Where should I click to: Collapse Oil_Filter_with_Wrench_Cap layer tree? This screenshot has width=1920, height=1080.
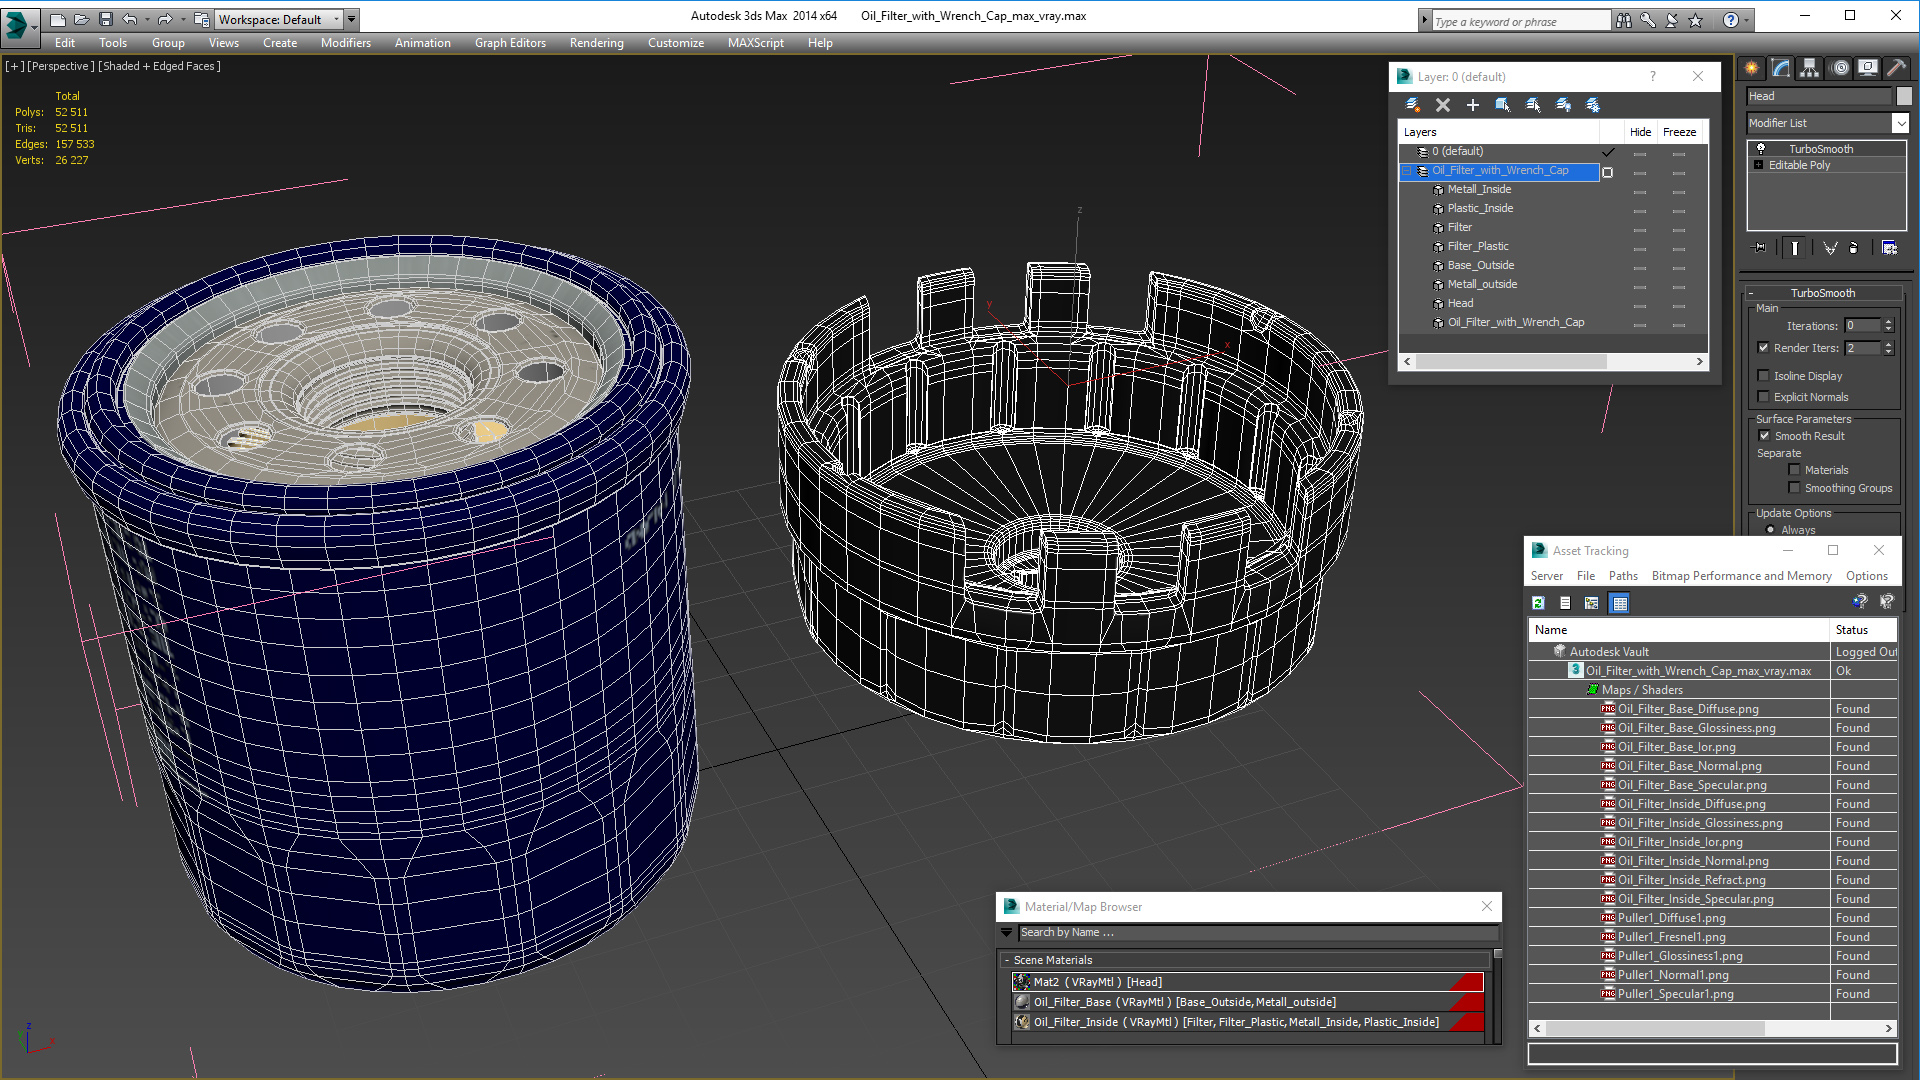[1407, 171]
